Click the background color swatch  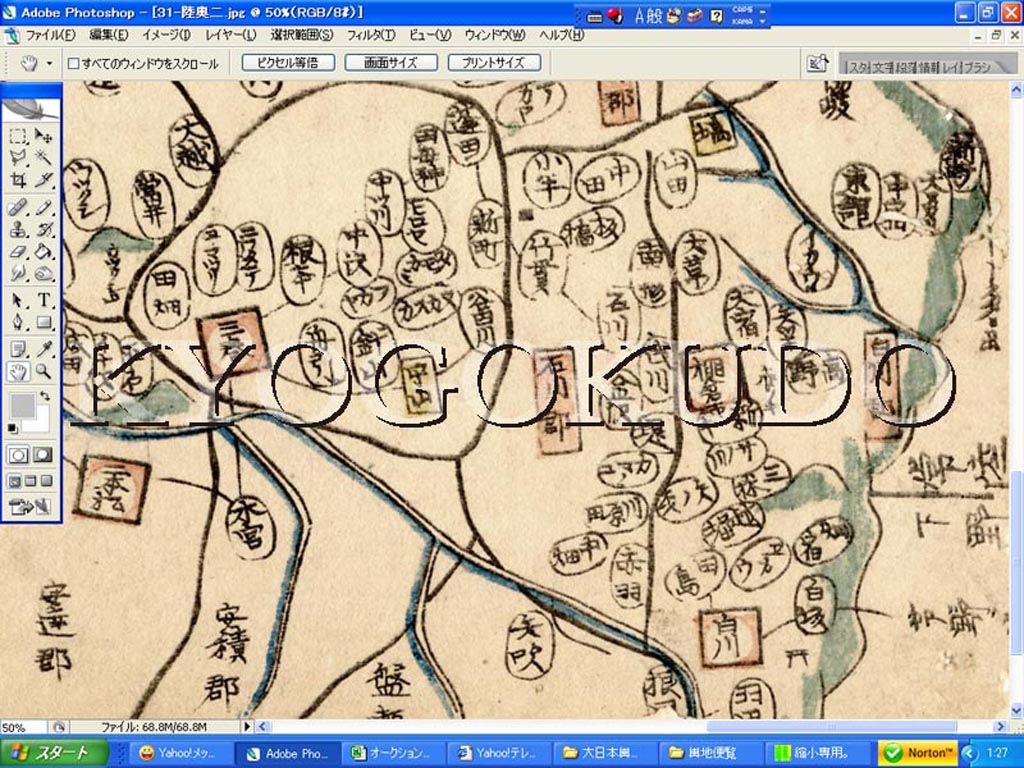pos(41,421)
